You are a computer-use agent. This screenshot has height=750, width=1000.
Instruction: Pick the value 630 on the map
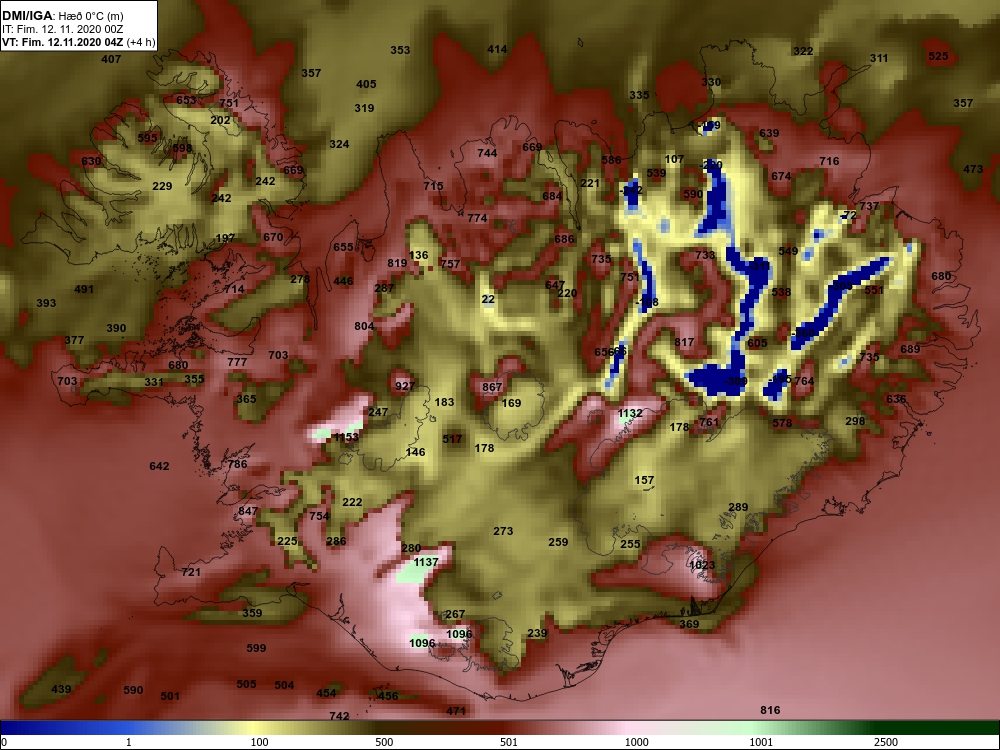tap(91, 161)
